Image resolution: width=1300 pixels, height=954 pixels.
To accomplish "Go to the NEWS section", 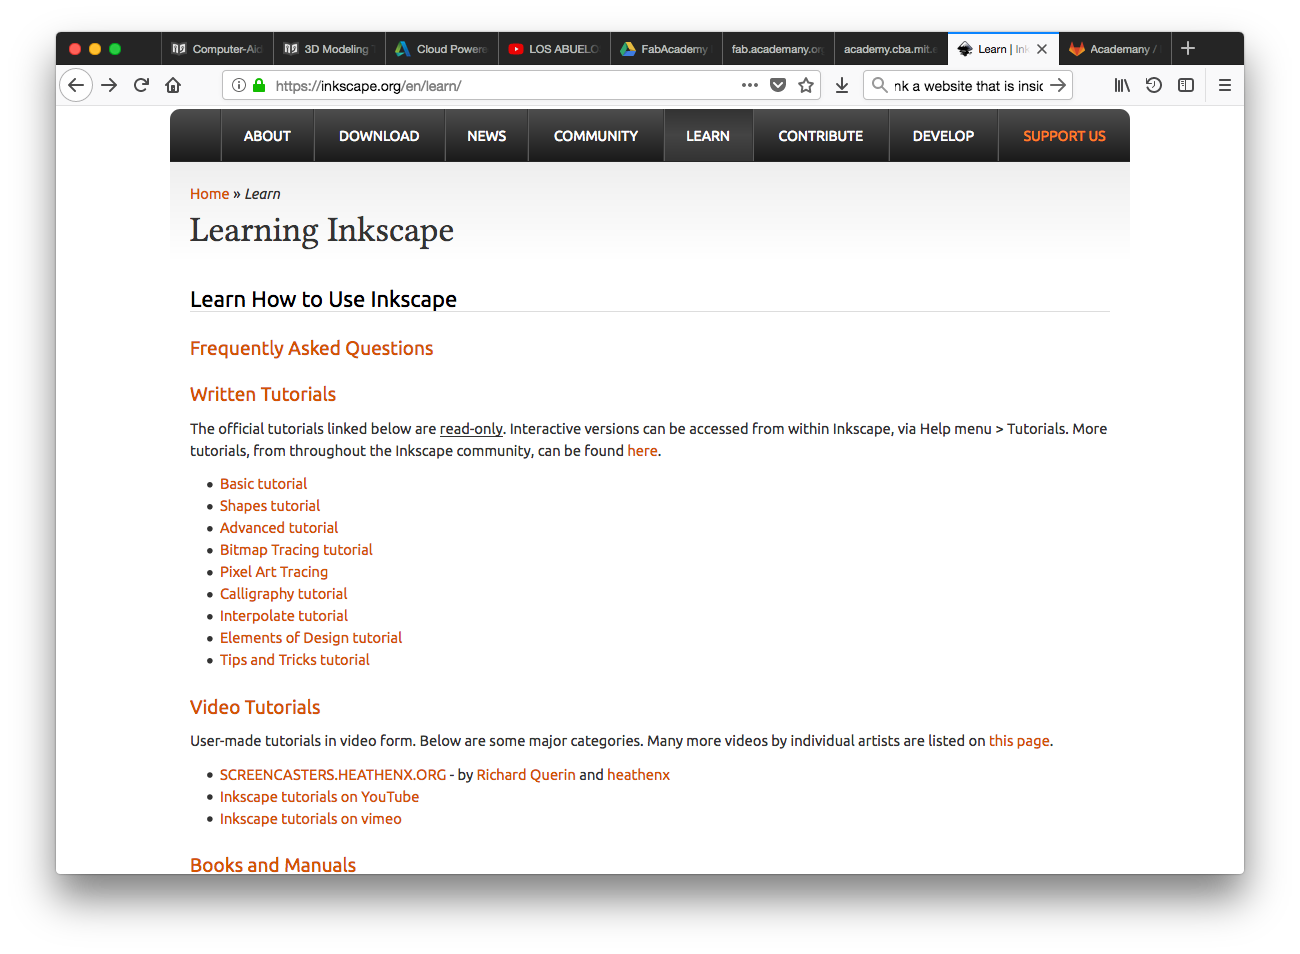I will 487,136.
